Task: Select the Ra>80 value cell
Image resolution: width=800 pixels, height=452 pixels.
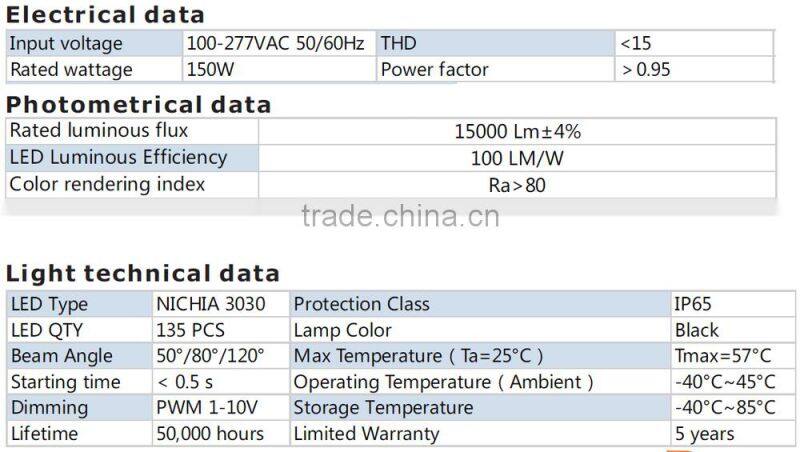Action: (517, 184)
